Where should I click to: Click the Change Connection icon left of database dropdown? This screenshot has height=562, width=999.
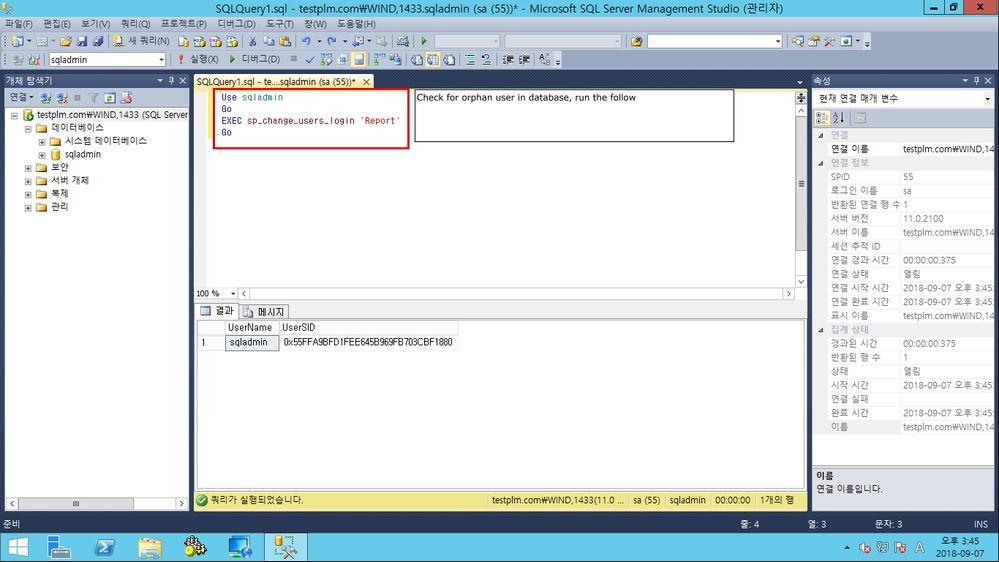34,59
